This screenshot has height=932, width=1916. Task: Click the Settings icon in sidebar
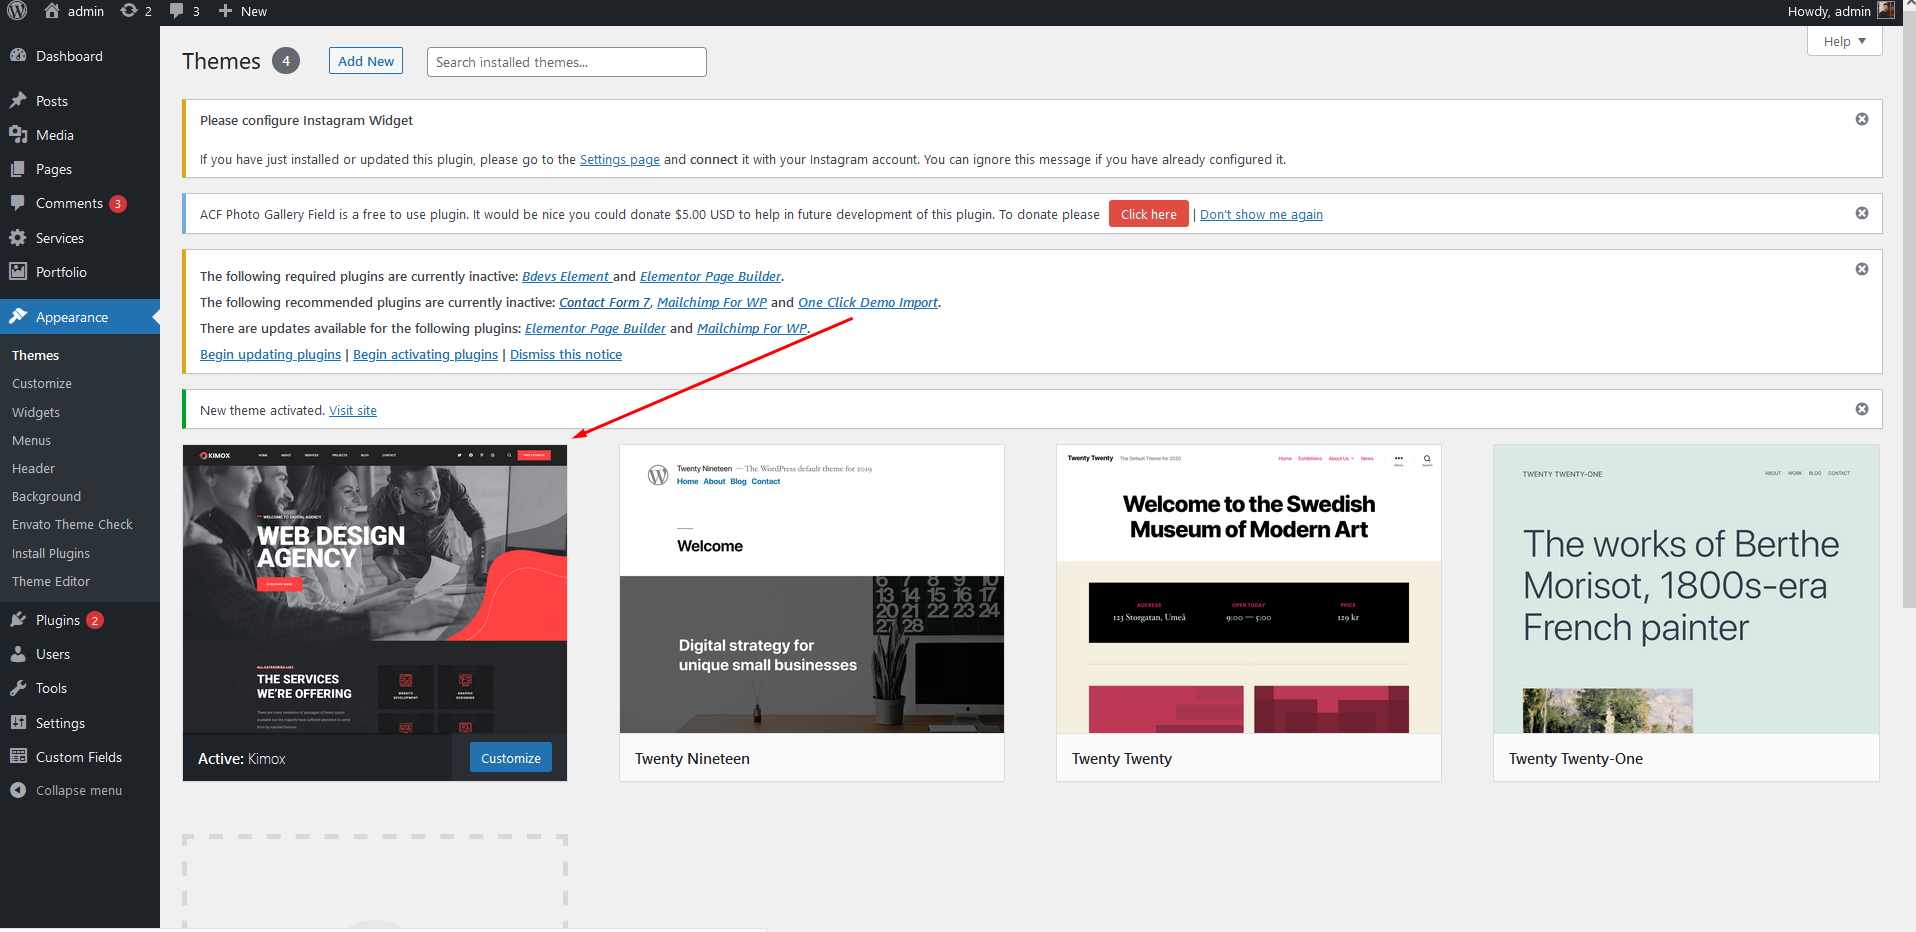pyautogui.click(x=18, y=723)
